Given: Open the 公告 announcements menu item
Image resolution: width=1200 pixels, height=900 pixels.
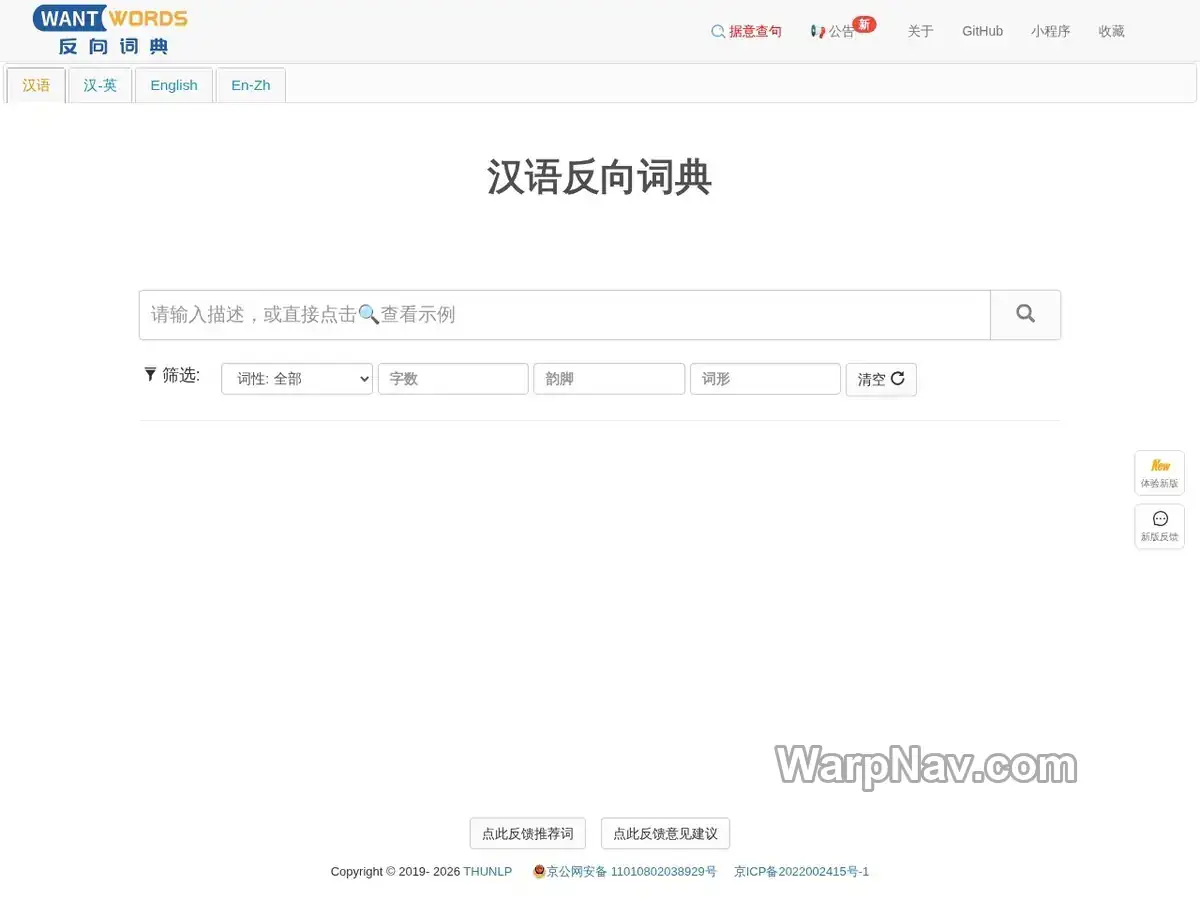Looking at the screenshot, I should [x=832, y=31].
